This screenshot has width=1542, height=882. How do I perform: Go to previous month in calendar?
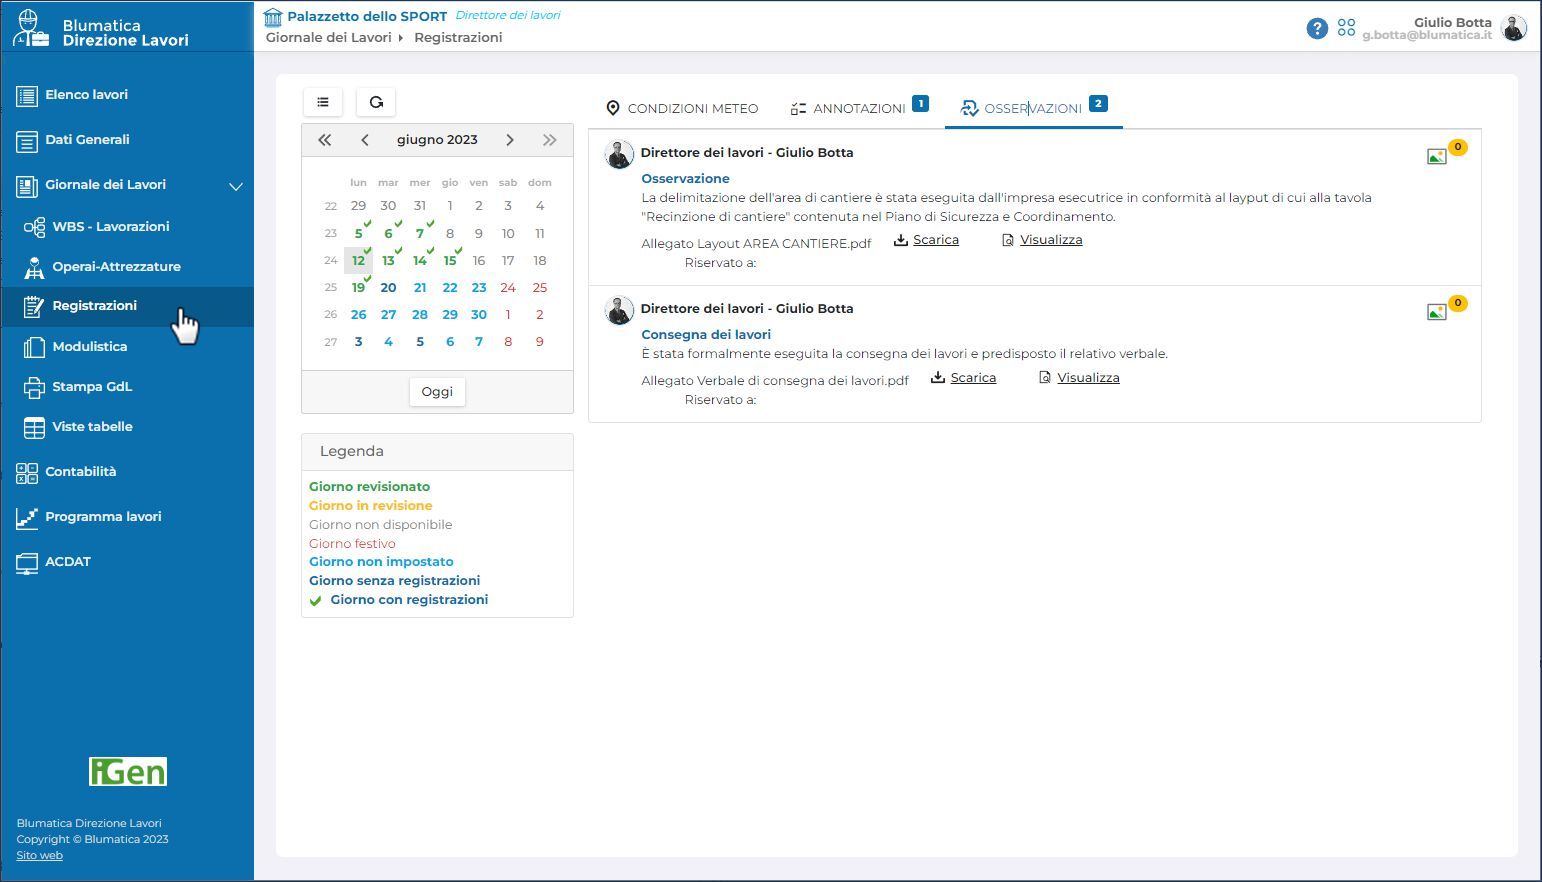pyautogui.click(x=365, y=140)
